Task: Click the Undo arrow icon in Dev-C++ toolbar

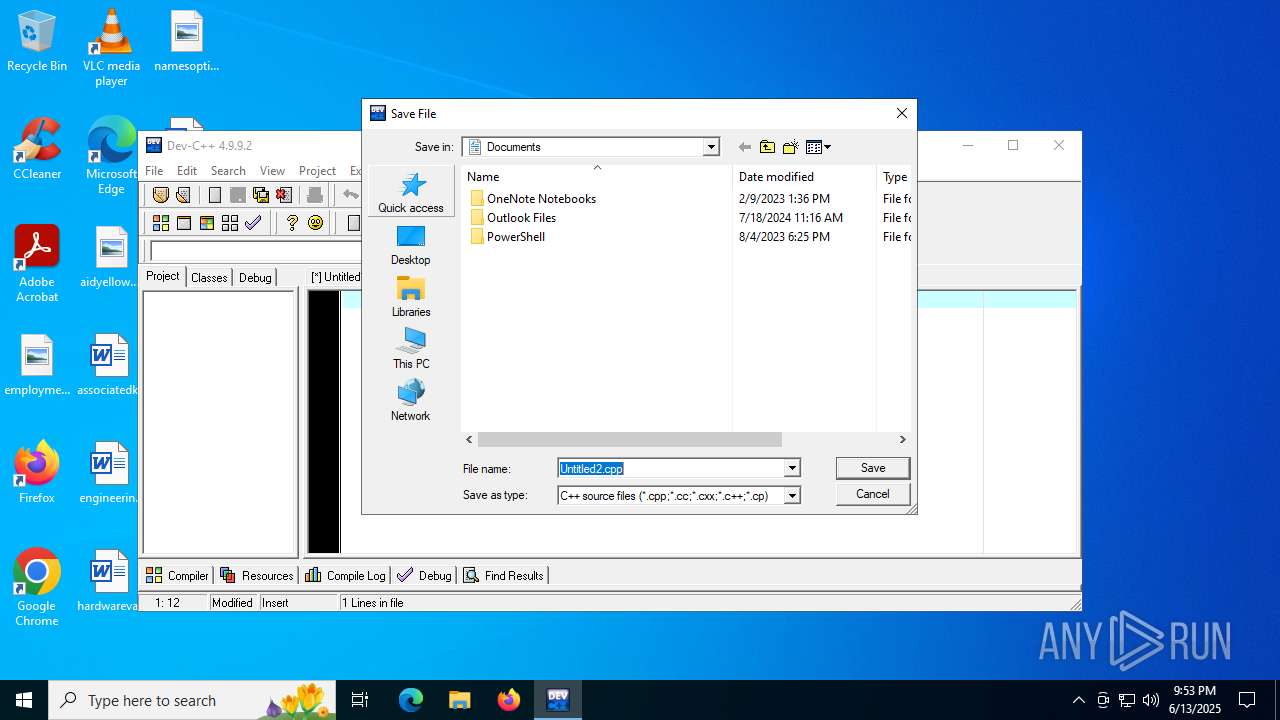Action: pos(350,195)
